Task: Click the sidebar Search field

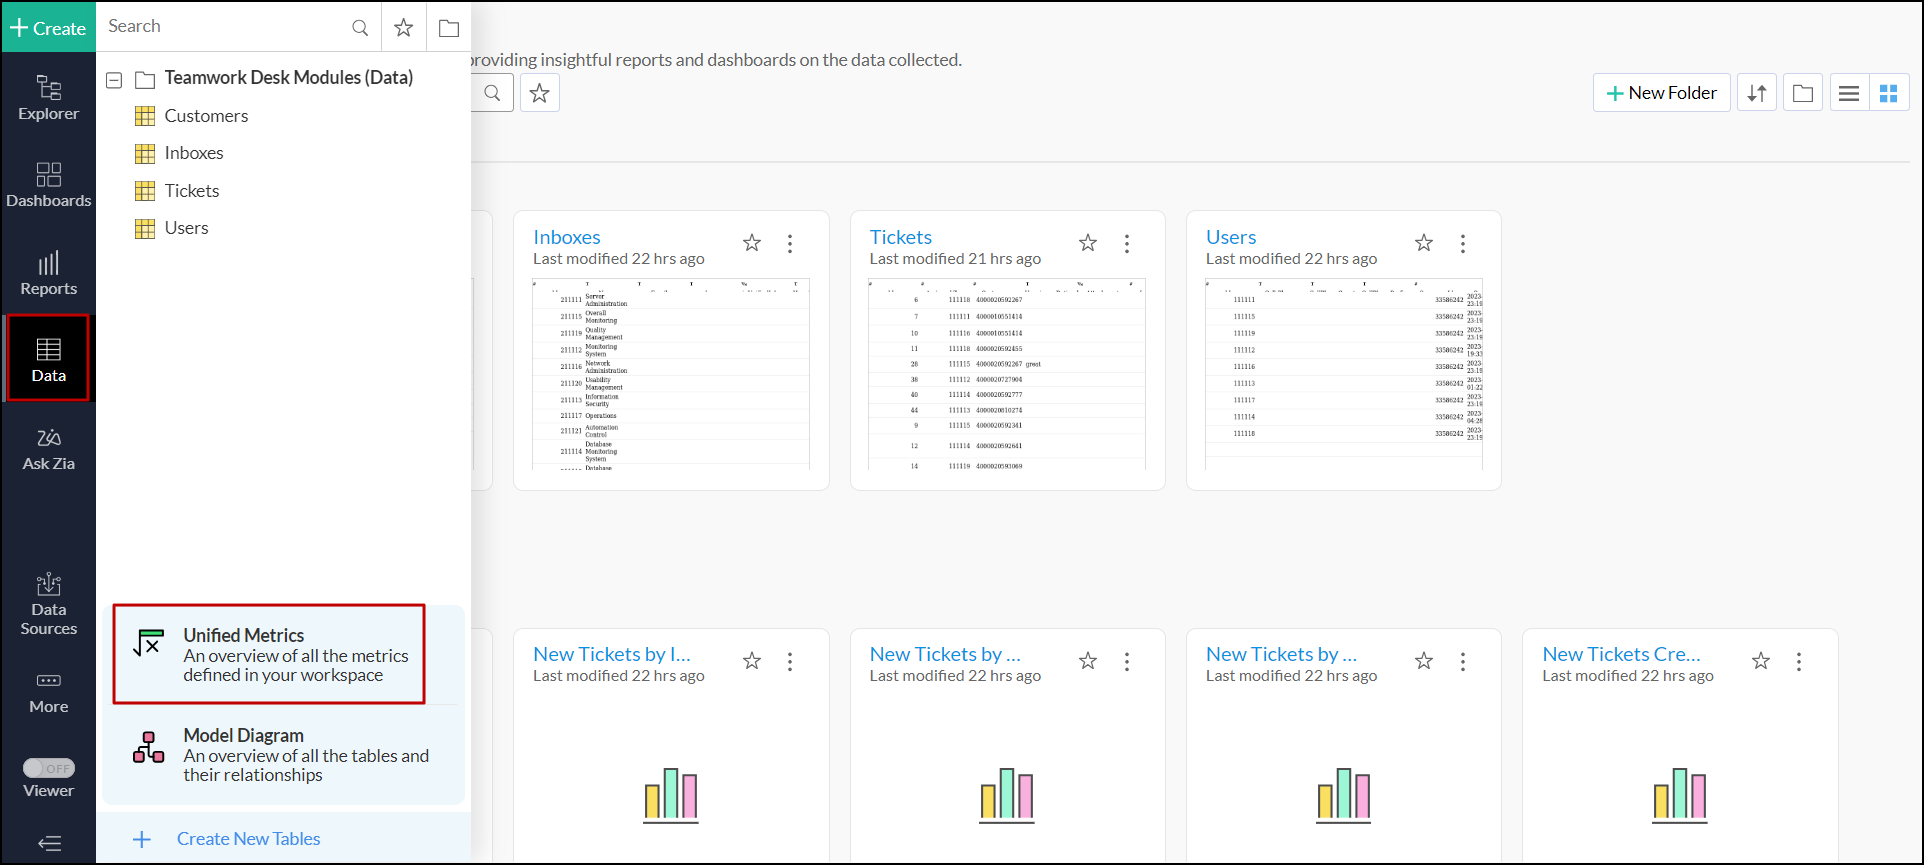Action: pyautogui.click(x=226, y=27)
